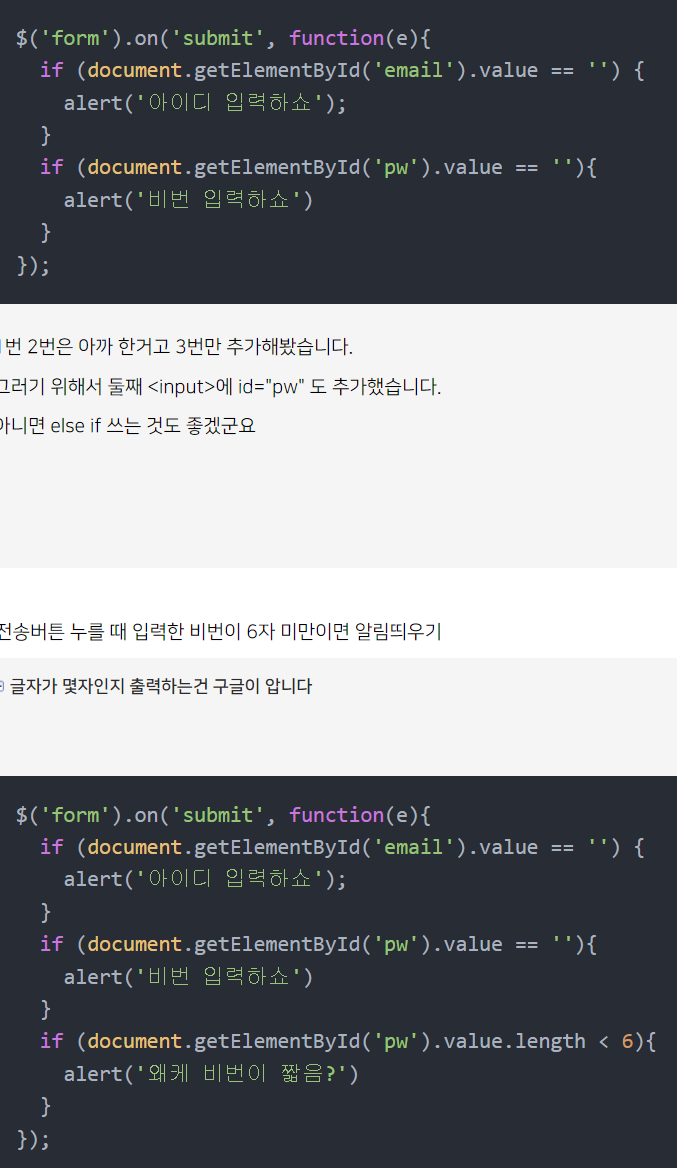Click the 'email' string in the lower code block
Viewport: 677px width, 1168px height.
click(x=413, y=847)
